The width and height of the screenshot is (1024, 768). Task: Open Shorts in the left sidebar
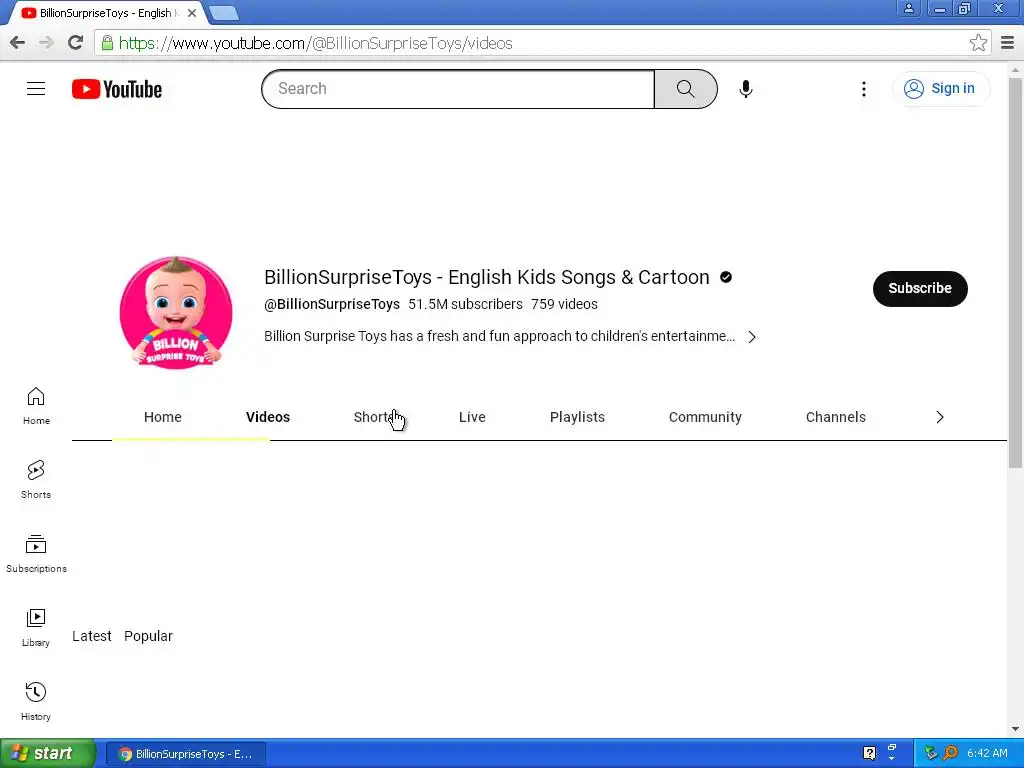[36, 480]
